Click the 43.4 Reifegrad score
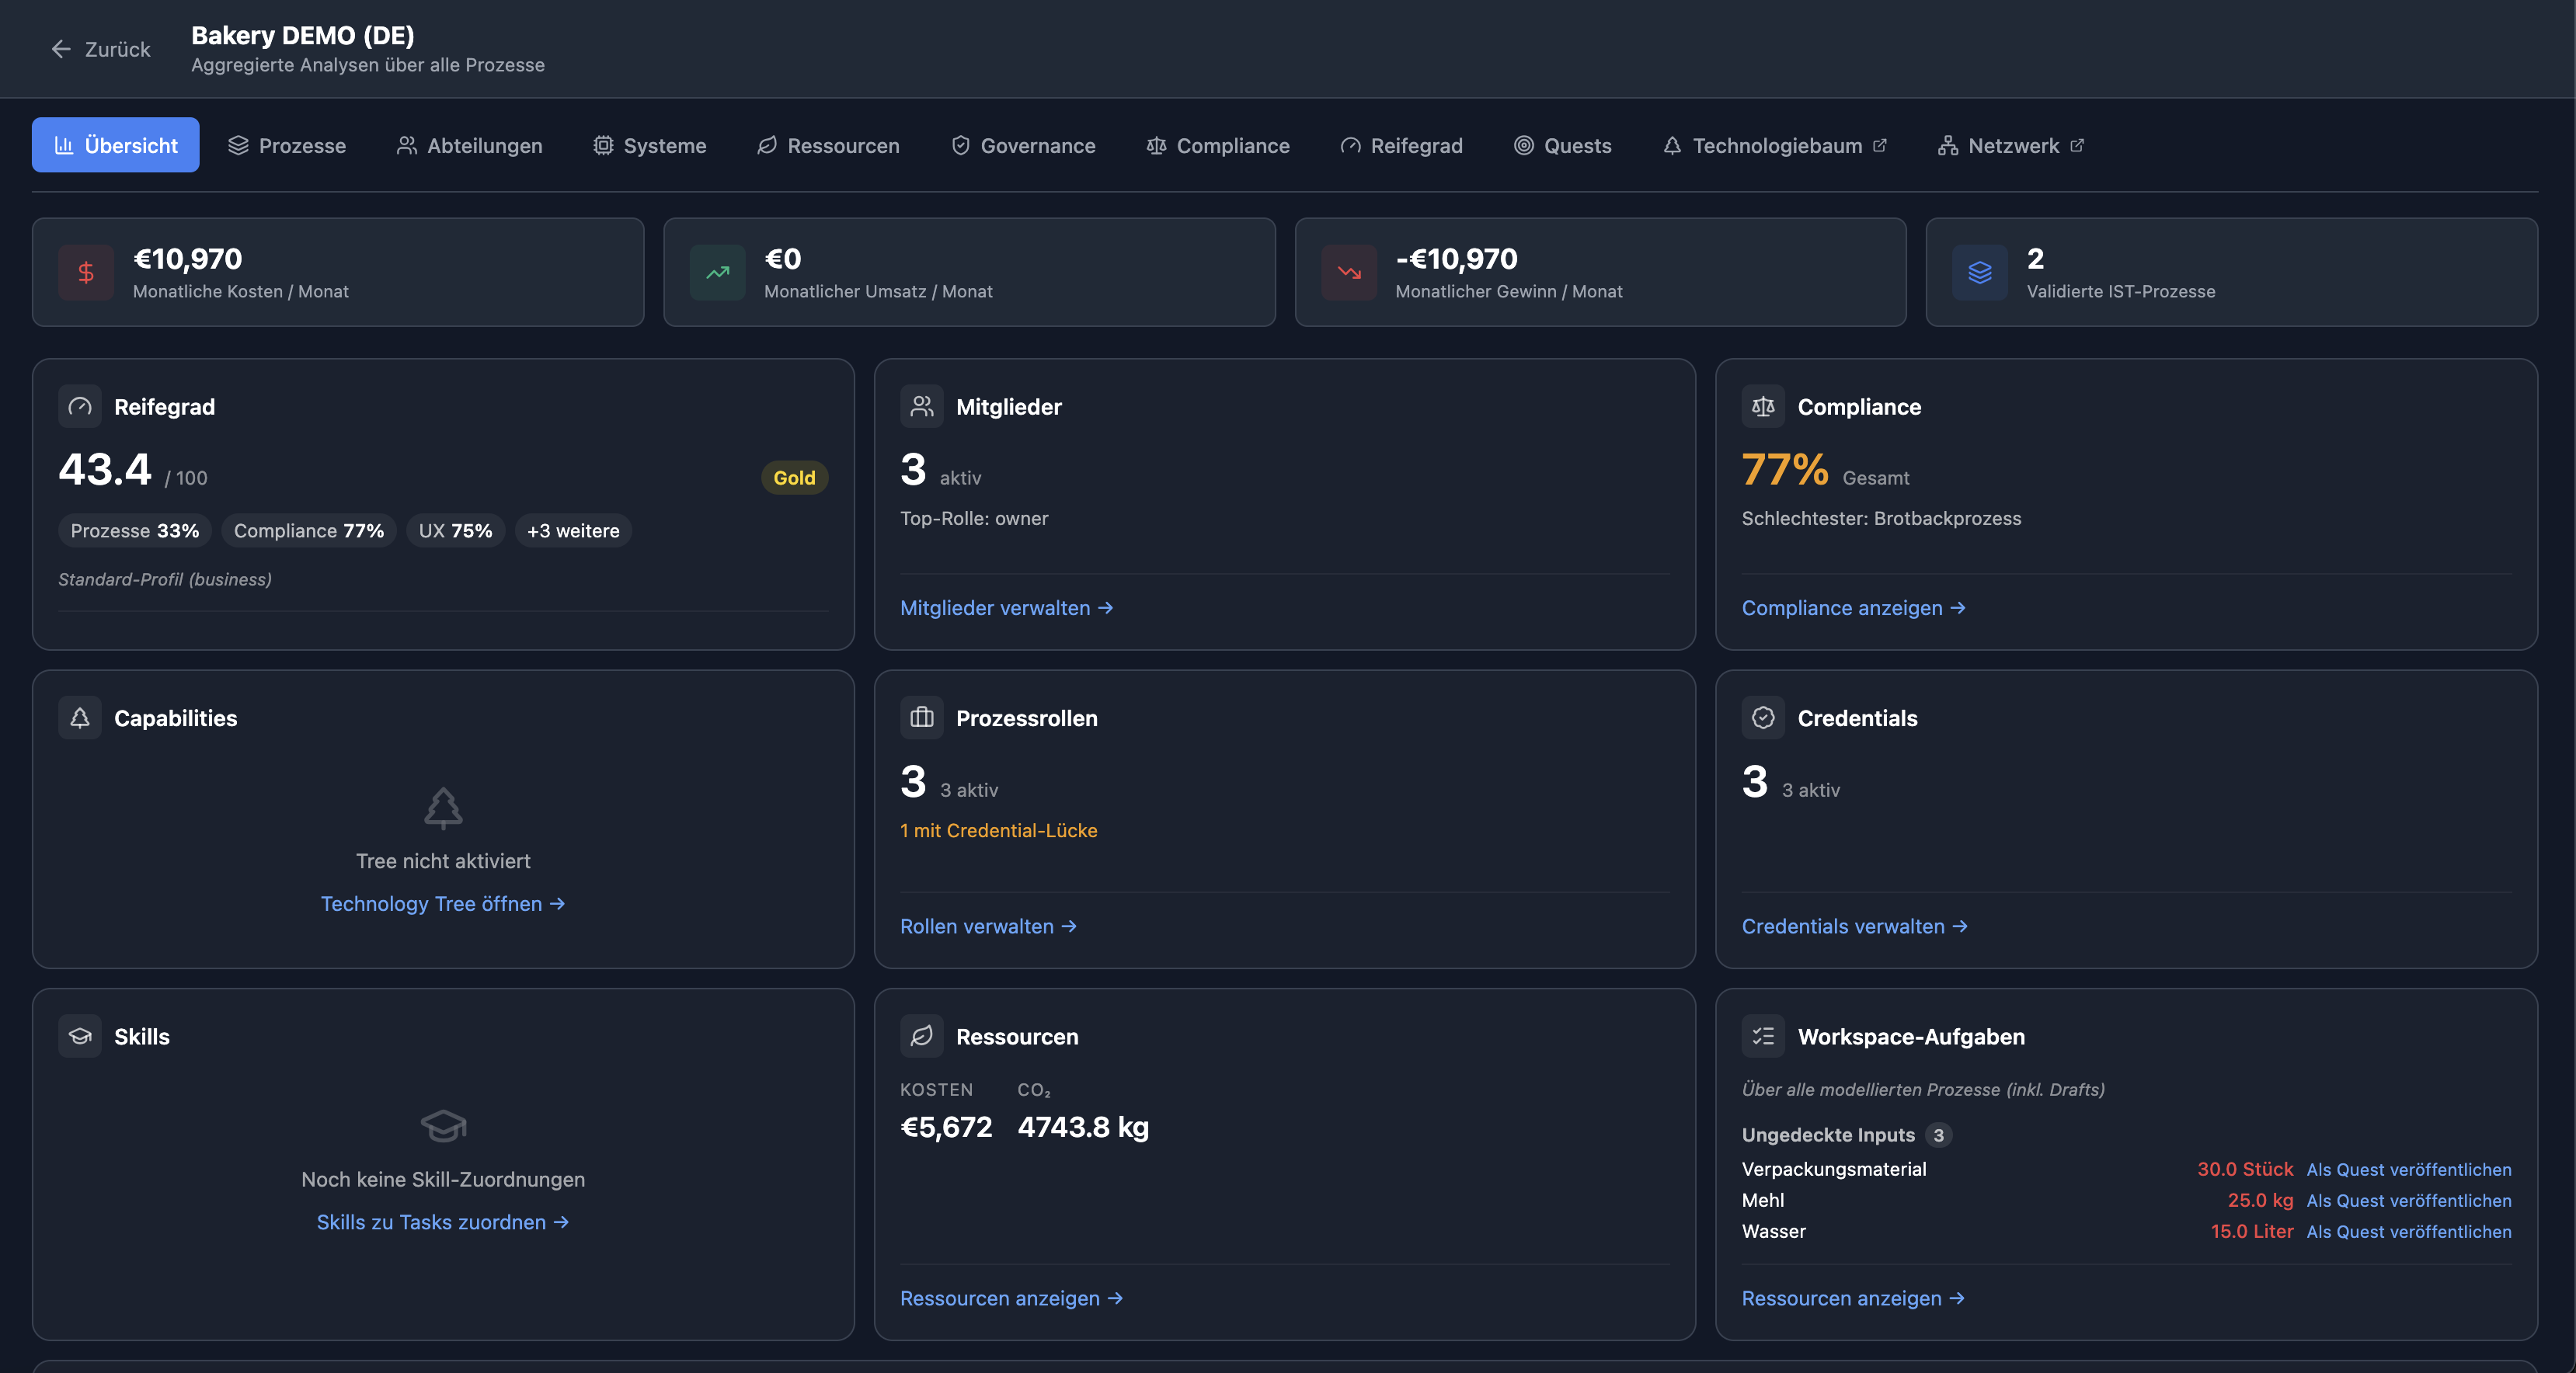 click(105, 469)
